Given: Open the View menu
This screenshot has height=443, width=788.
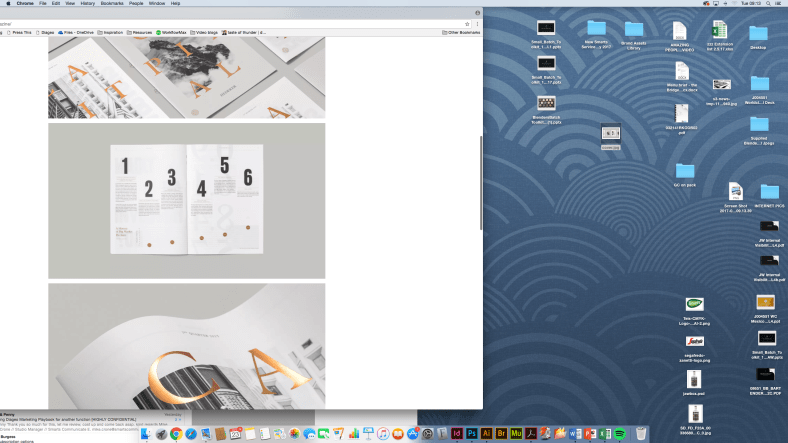Looking at the screenshot, I should click(x=70, y=3).
